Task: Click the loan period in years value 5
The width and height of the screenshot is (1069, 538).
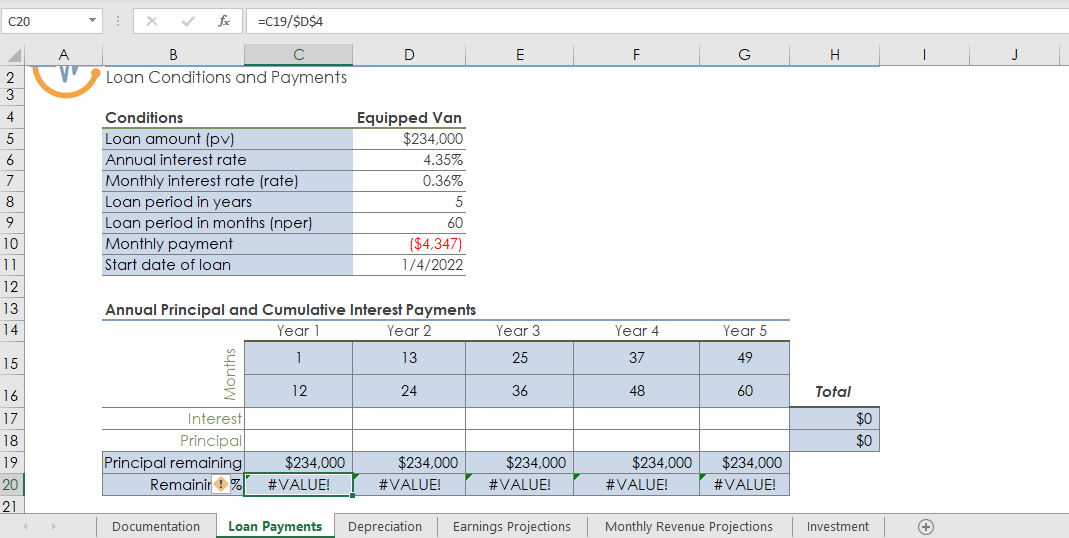Action: click(x=409, y=202)
